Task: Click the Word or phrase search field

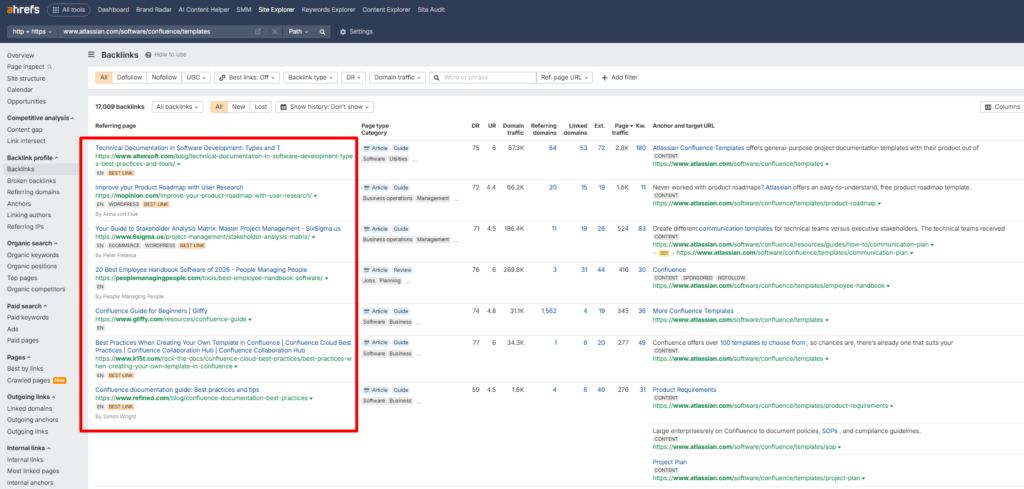Action: [483, 77]
